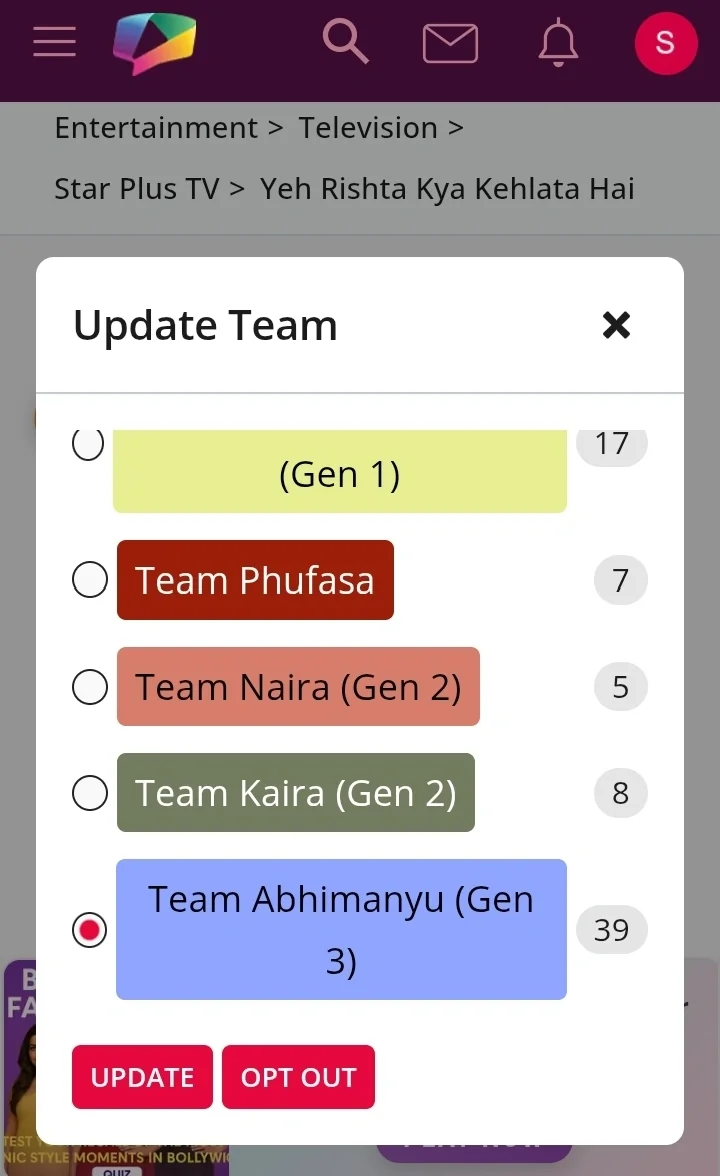Select the Team Abhimanyu (Gen 3) radio button
Screen dimensions: 720x1176
point(90,930)
